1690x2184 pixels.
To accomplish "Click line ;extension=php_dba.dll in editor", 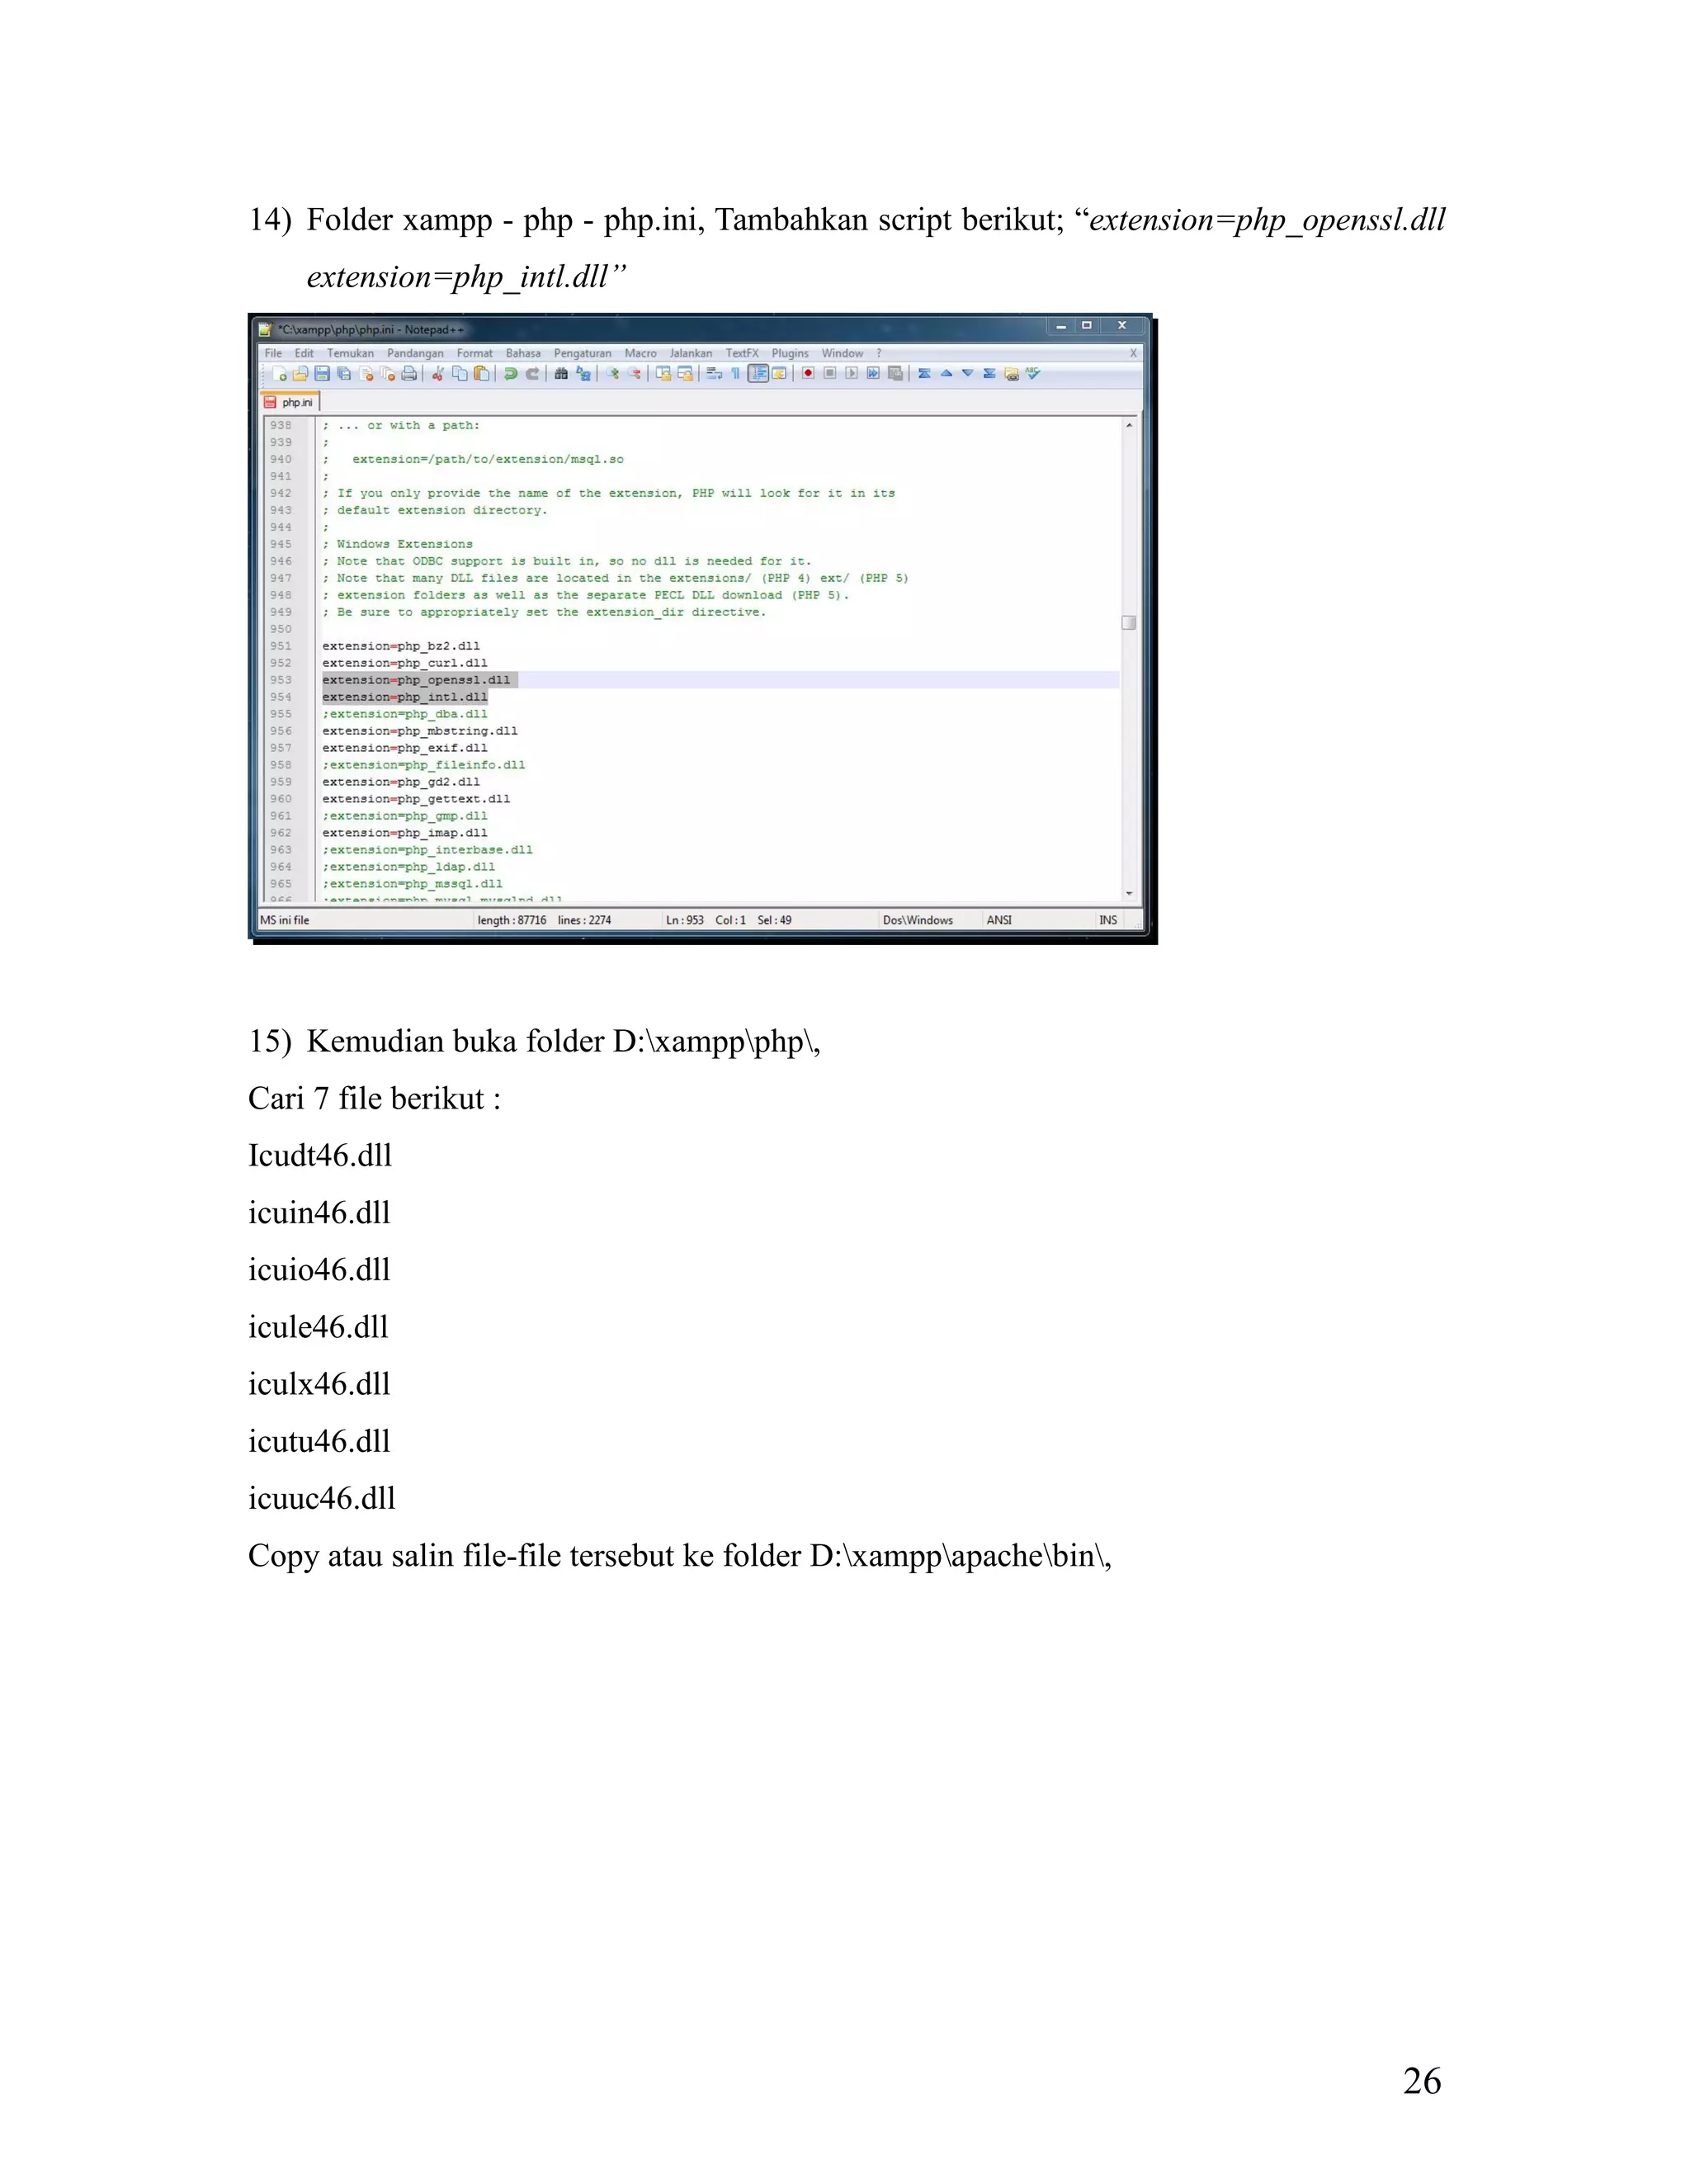I will (405, 714).
